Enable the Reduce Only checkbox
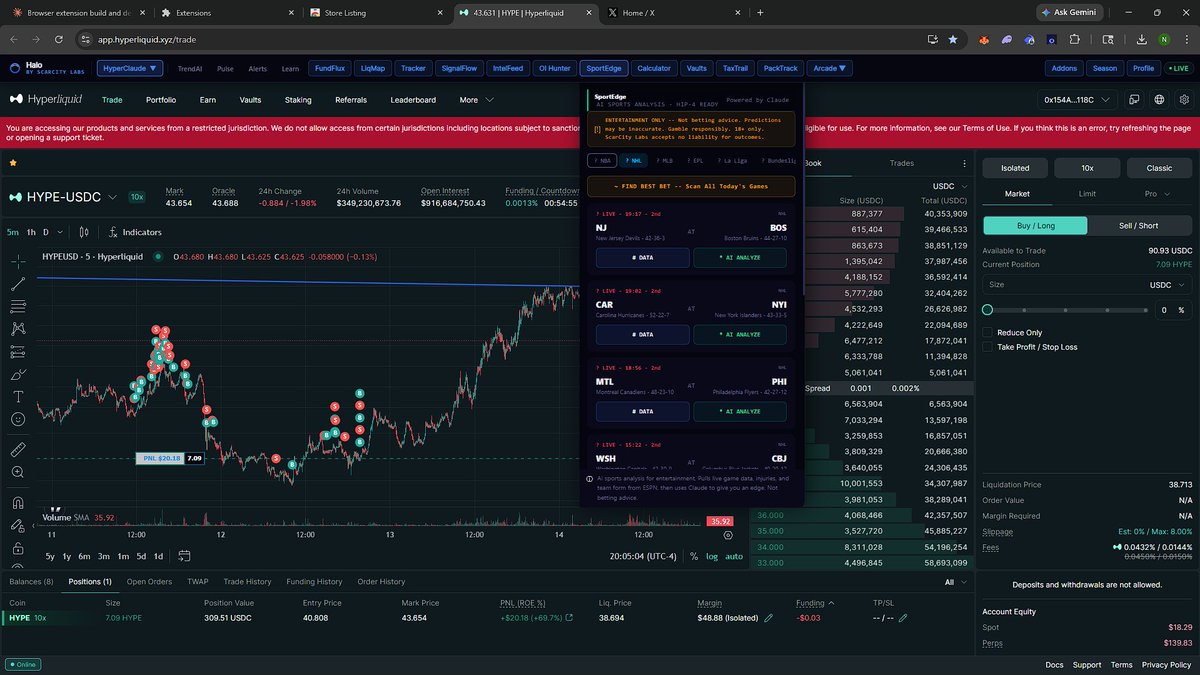The image size is (1200, 675). click(x=988, y=332)
